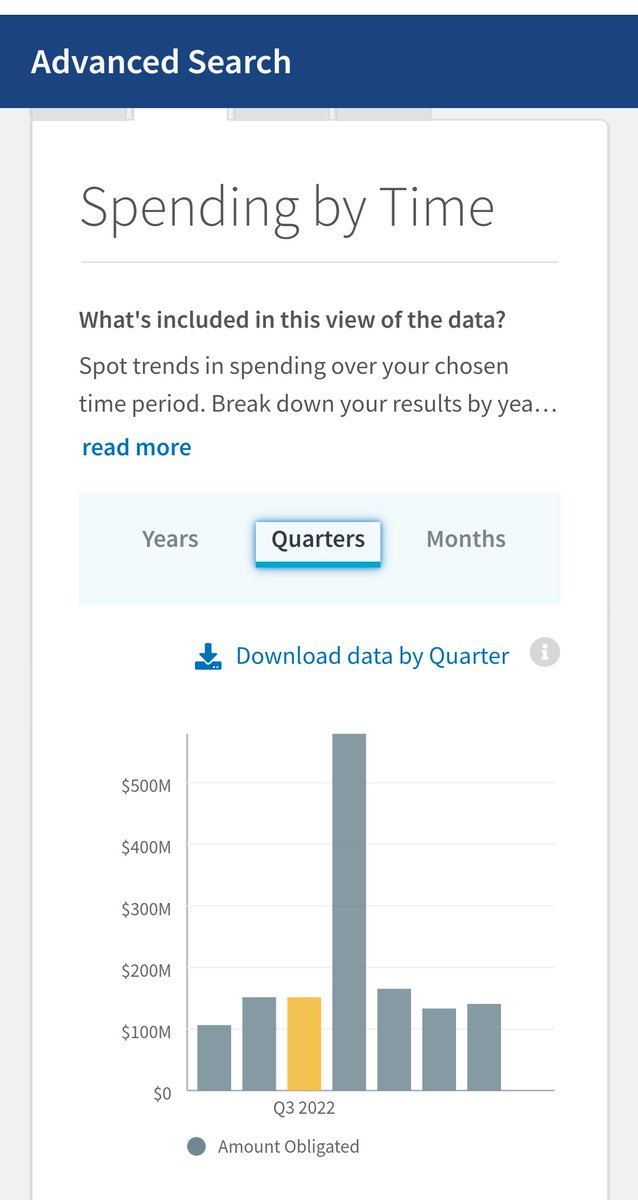
Task: Click the Advanced Search header title
Action: [161, 62]
